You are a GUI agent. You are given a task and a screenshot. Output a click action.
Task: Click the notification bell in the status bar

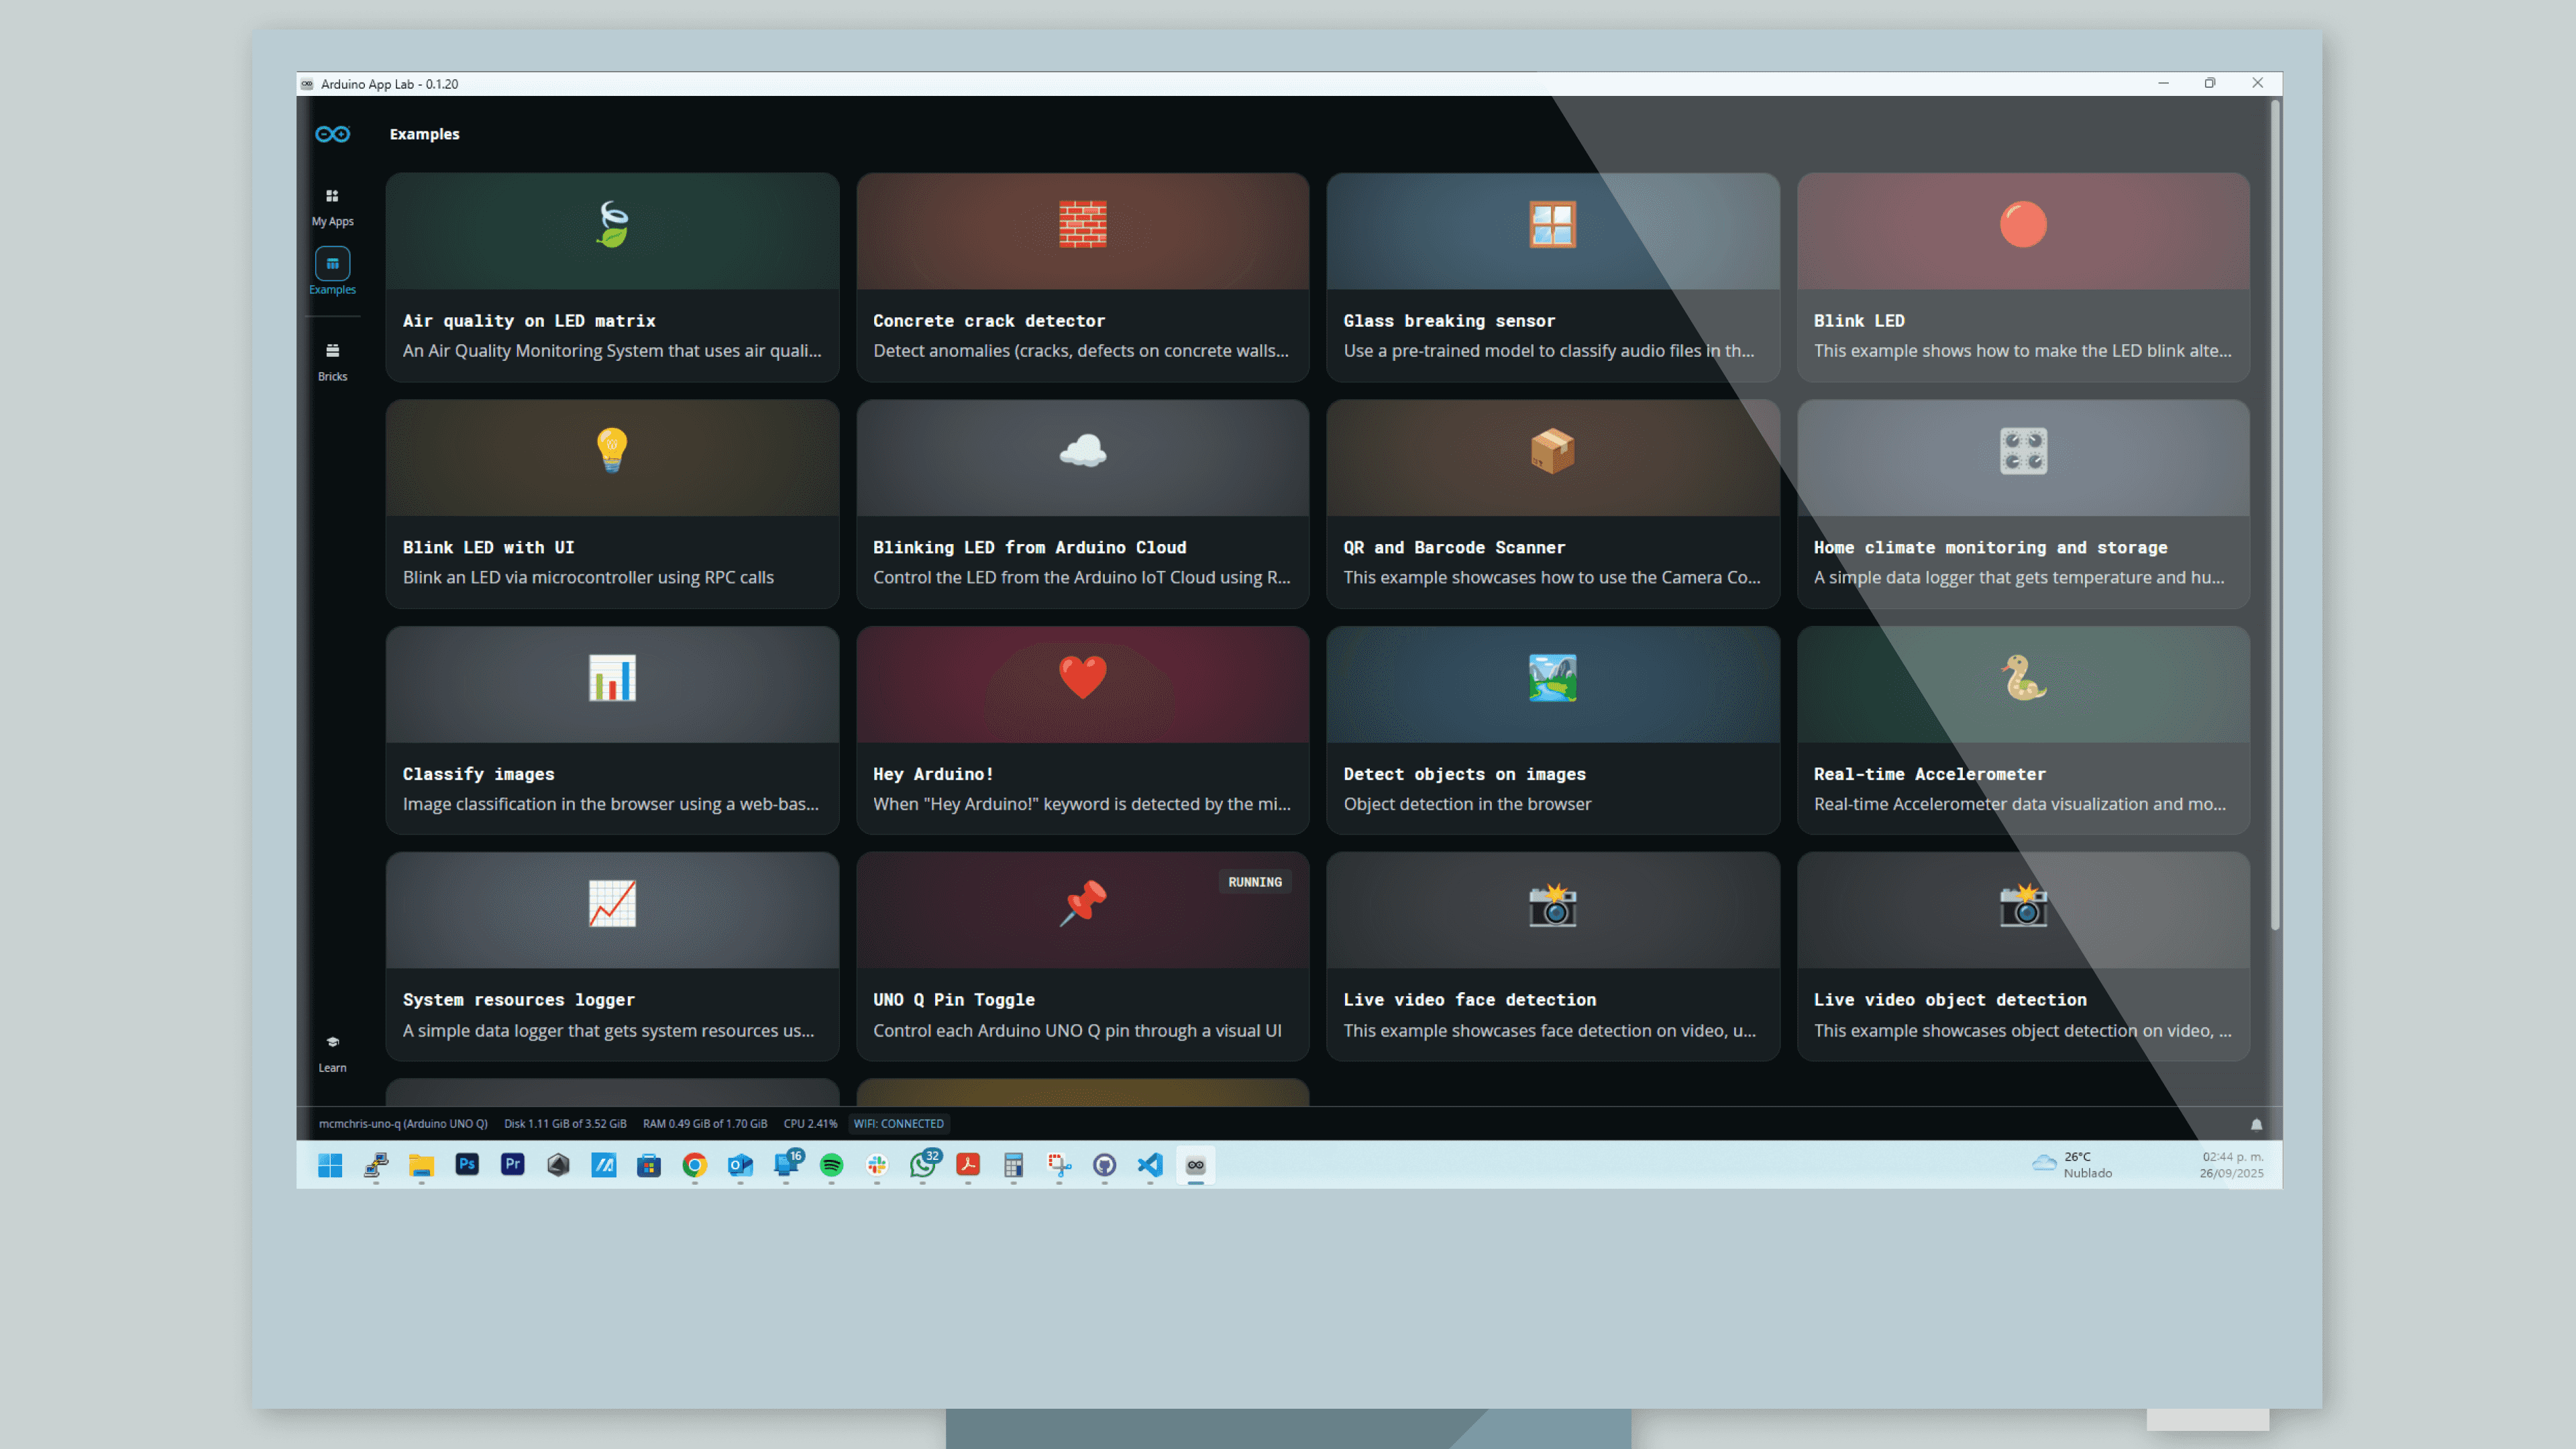pos(2257,1124)
